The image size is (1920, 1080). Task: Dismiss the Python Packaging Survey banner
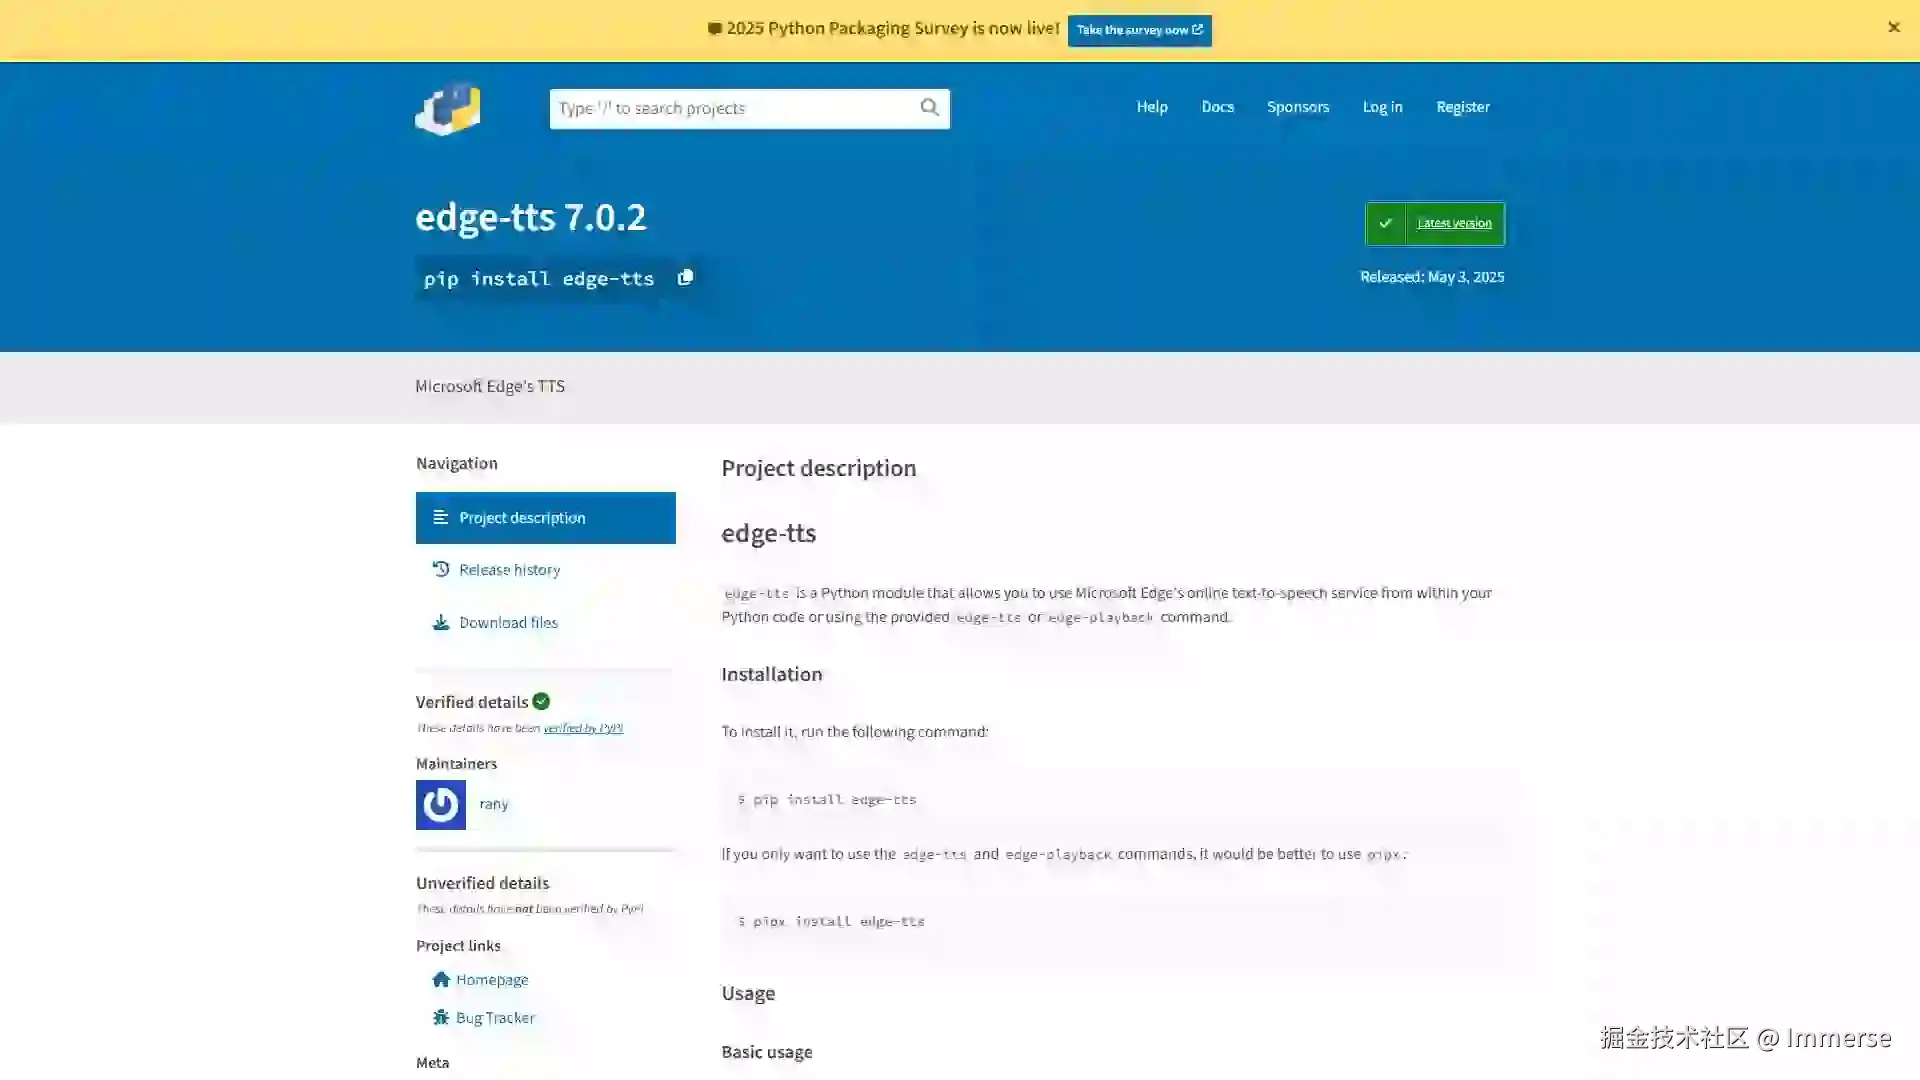1893,27
